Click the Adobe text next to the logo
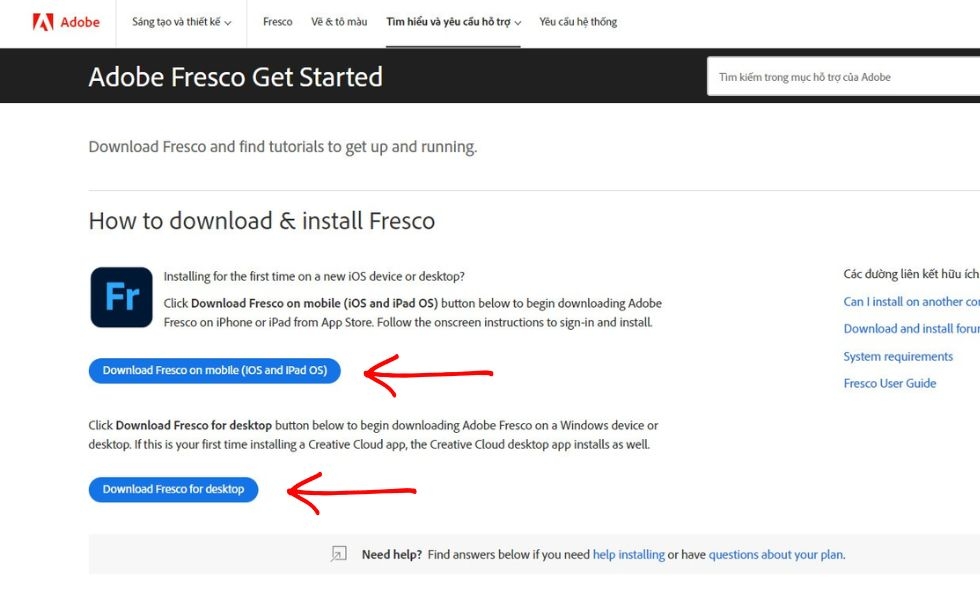980x600 pixels. click(78, 21)
